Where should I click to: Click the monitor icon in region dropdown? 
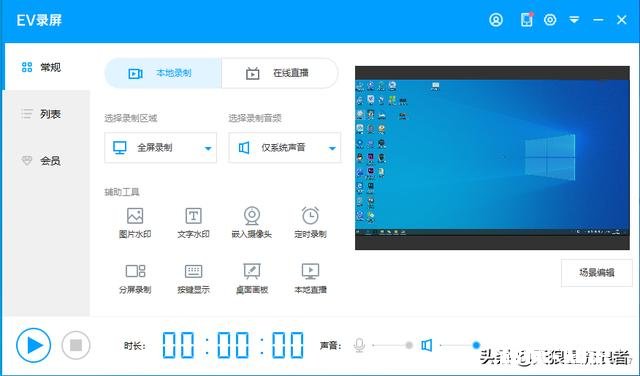tap(120, 147)
